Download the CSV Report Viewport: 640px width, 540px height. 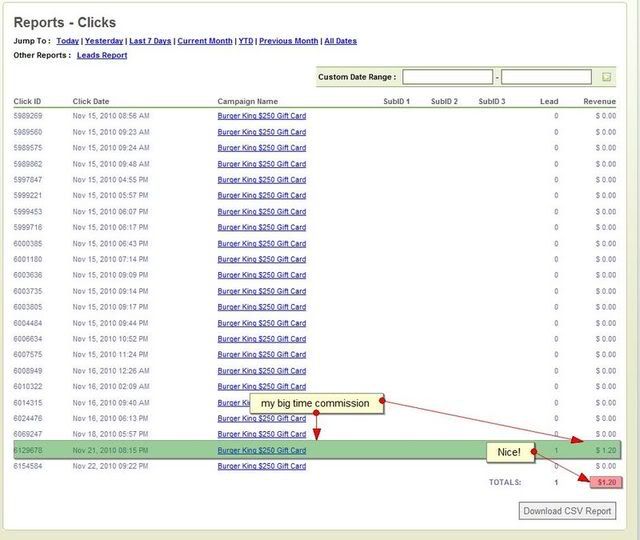pyautogui.click(x=567, y=511)
